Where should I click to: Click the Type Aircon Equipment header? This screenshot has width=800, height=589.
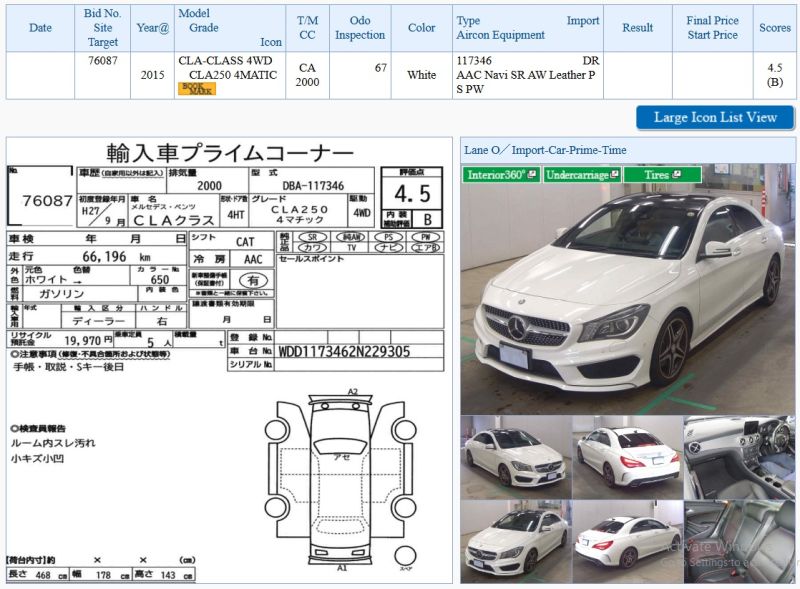tap(528, 28)
